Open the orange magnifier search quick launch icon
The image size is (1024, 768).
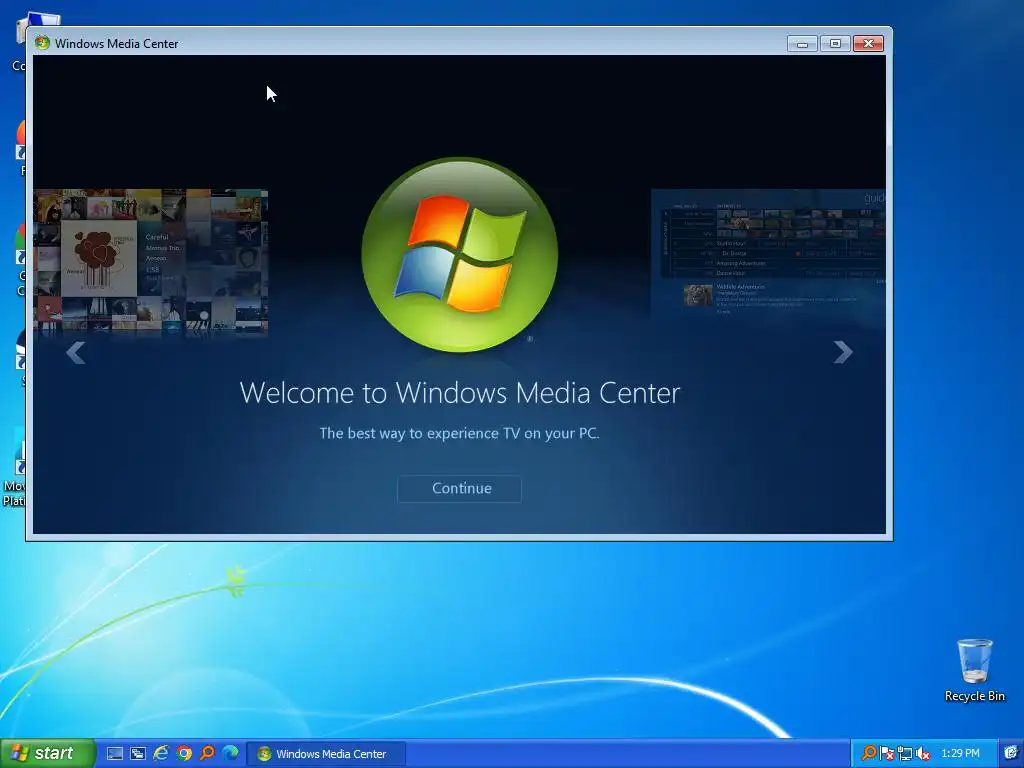pos(207,754)
